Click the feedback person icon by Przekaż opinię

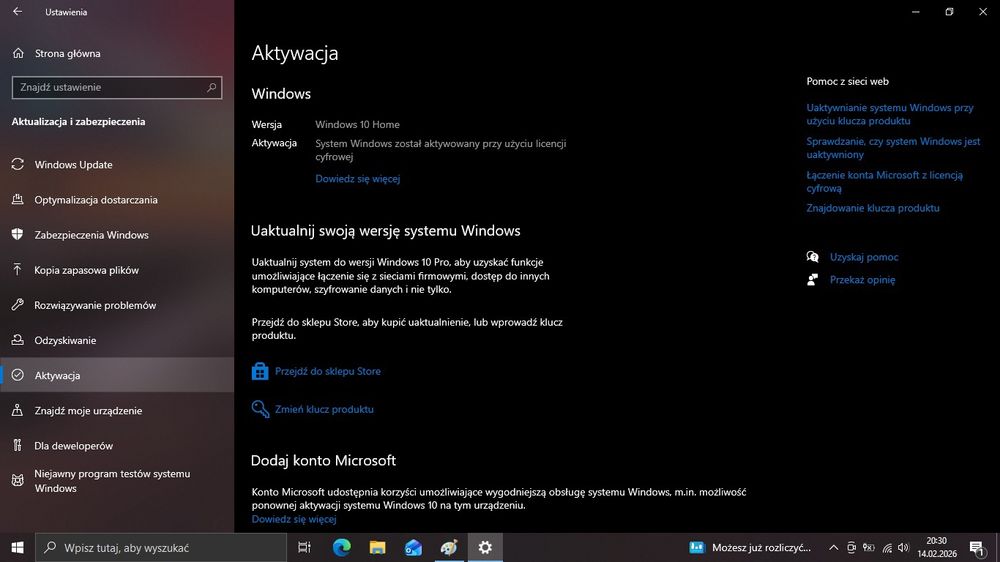[812, 279]
